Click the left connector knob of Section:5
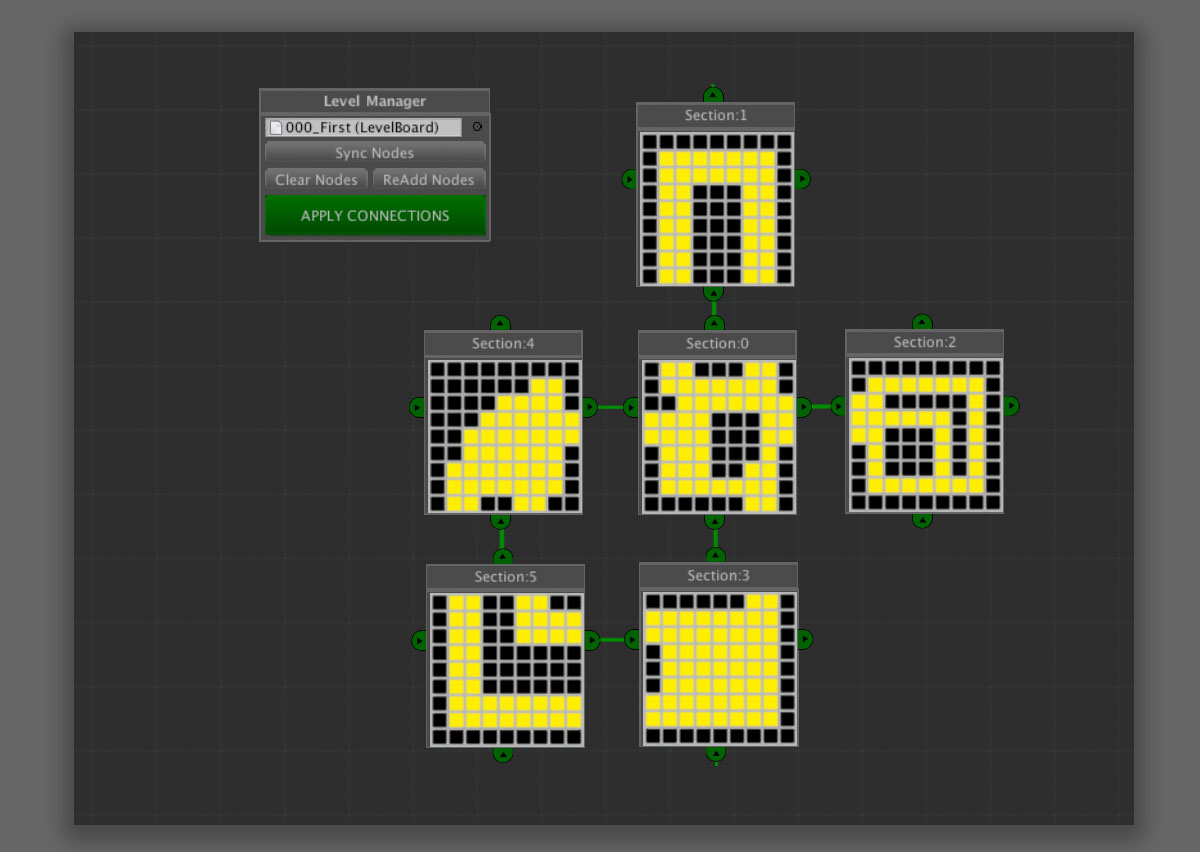This screenshot has height=852, width=1200. point(420,640)
